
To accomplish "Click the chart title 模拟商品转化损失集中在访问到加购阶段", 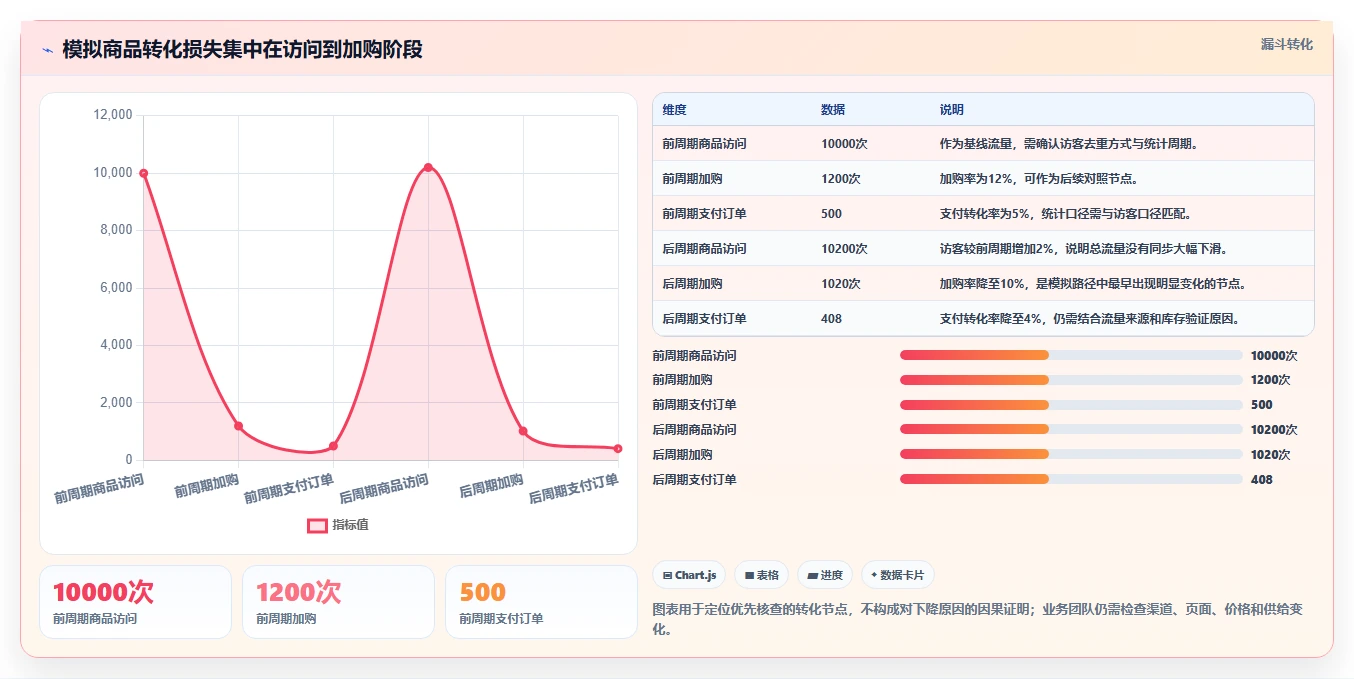I will click(x=242, y=49).
